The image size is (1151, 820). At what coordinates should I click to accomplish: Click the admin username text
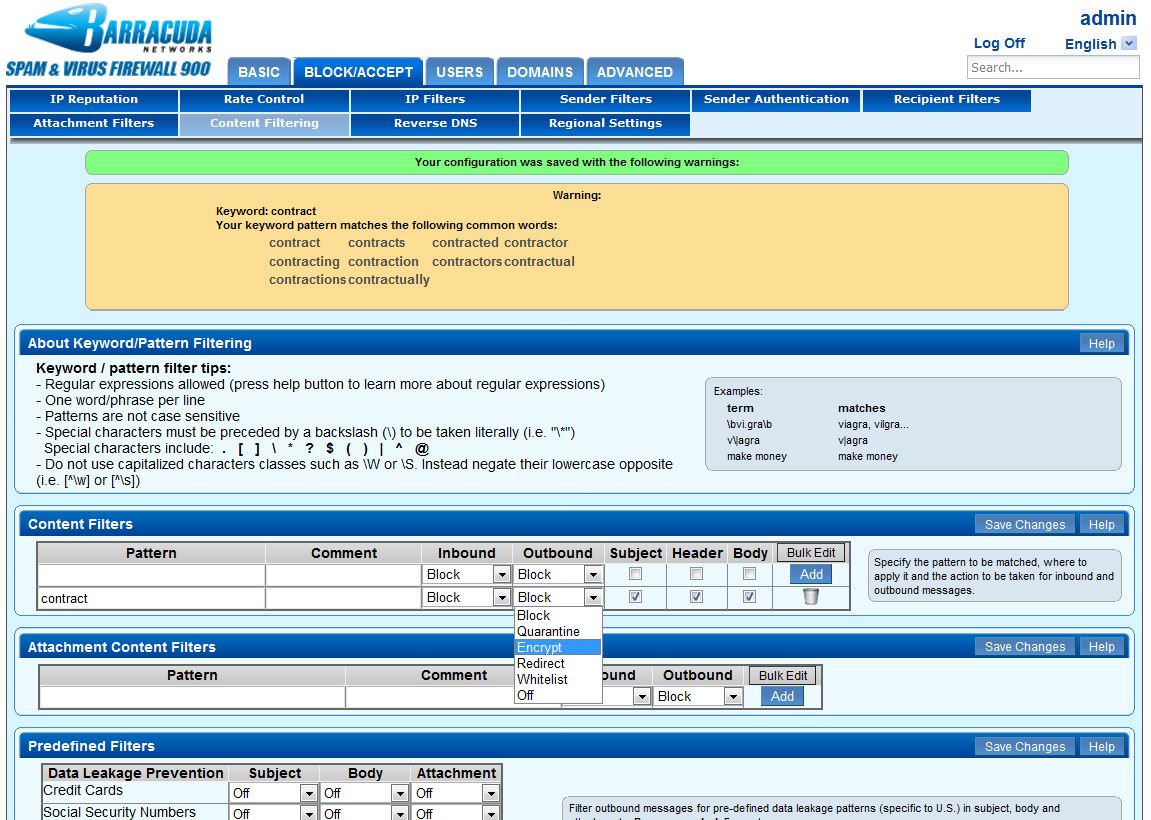click(1108, 18)
